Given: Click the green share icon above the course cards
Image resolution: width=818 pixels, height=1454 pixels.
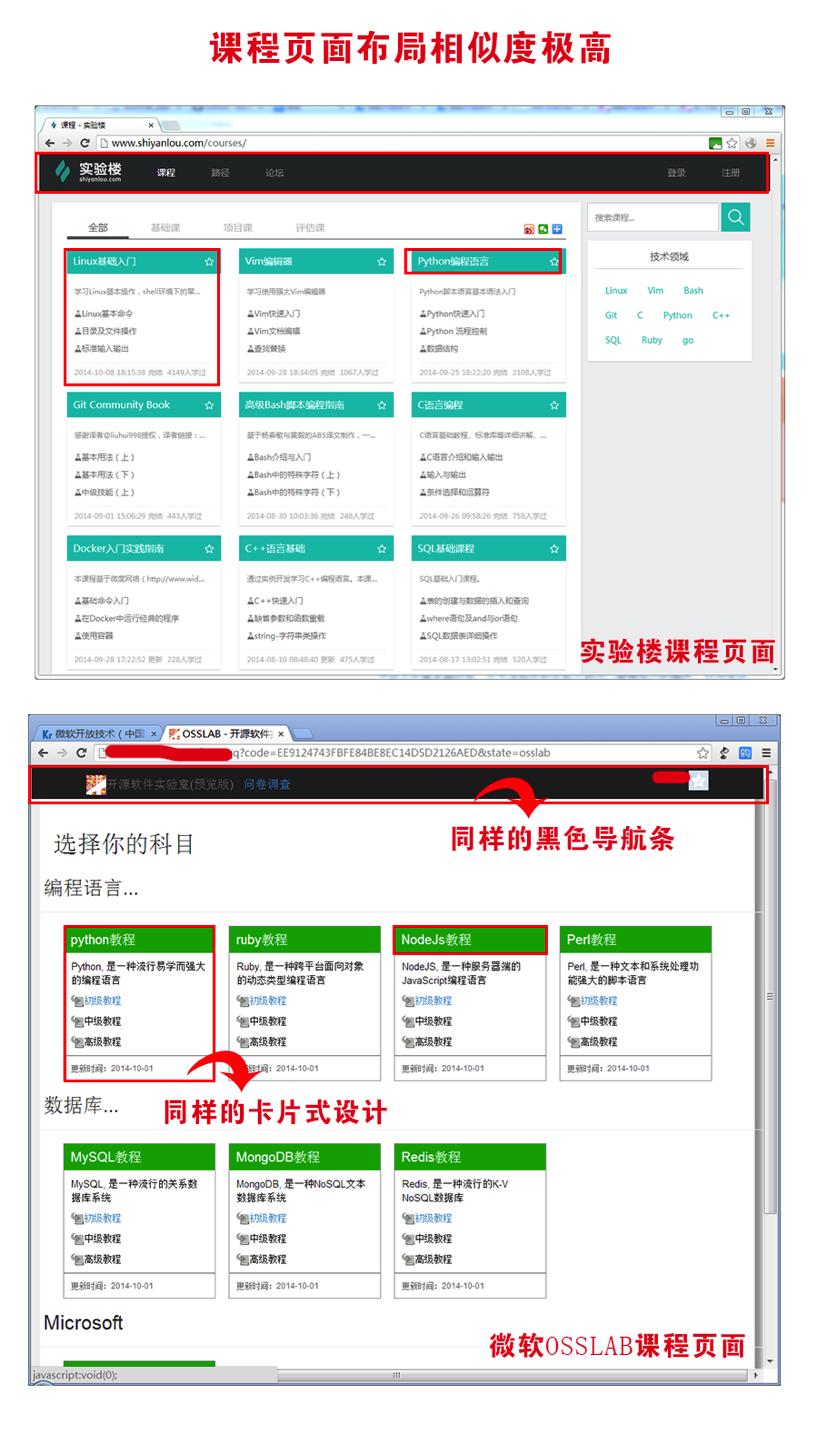Looking at the screenshot, I should [543, 229].
